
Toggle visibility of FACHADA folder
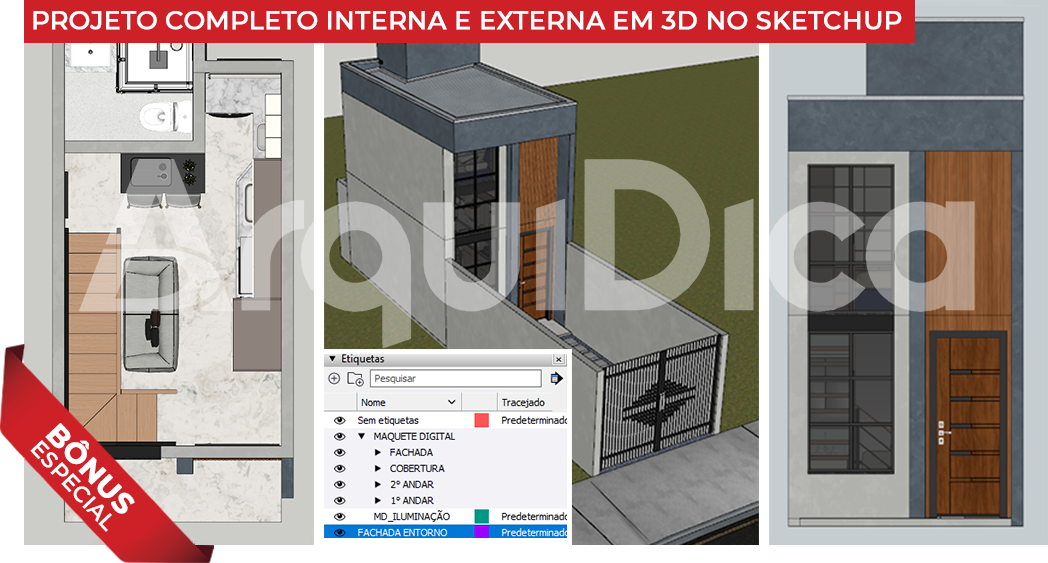[x=340, y=453]
